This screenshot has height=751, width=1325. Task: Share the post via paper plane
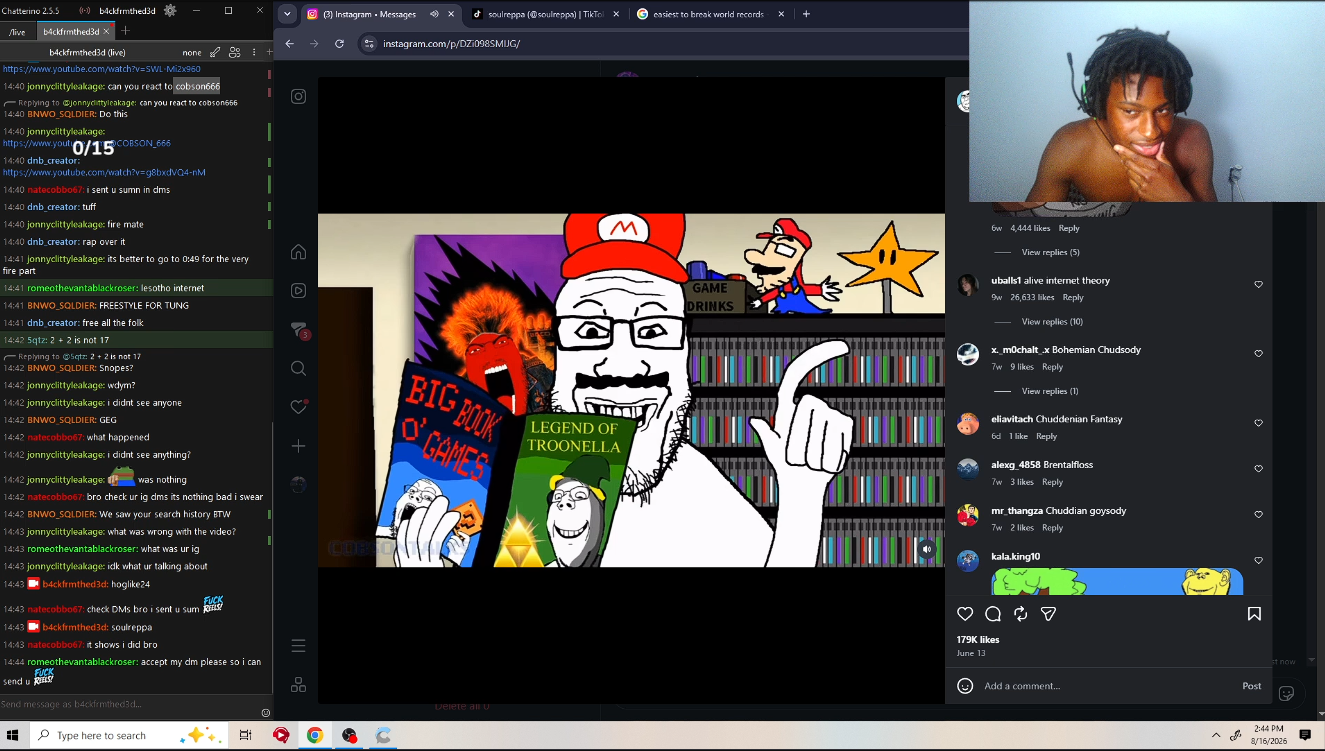1049,614
